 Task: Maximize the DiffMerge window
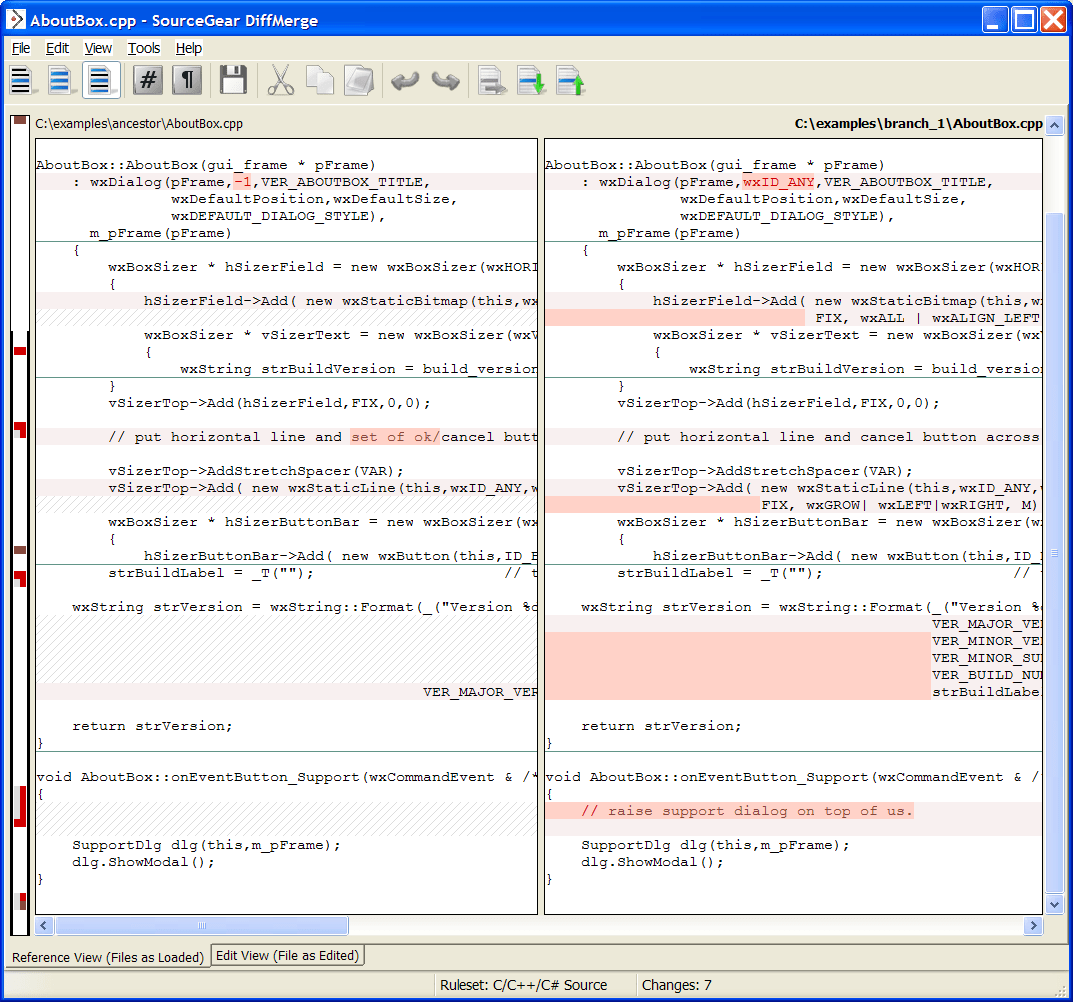[1024, 20]
